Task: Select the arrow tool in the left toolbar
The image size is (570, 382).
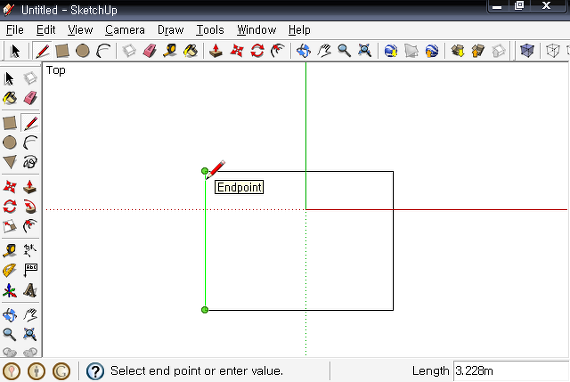Action: pyautogui.click(x=9, y=79)
